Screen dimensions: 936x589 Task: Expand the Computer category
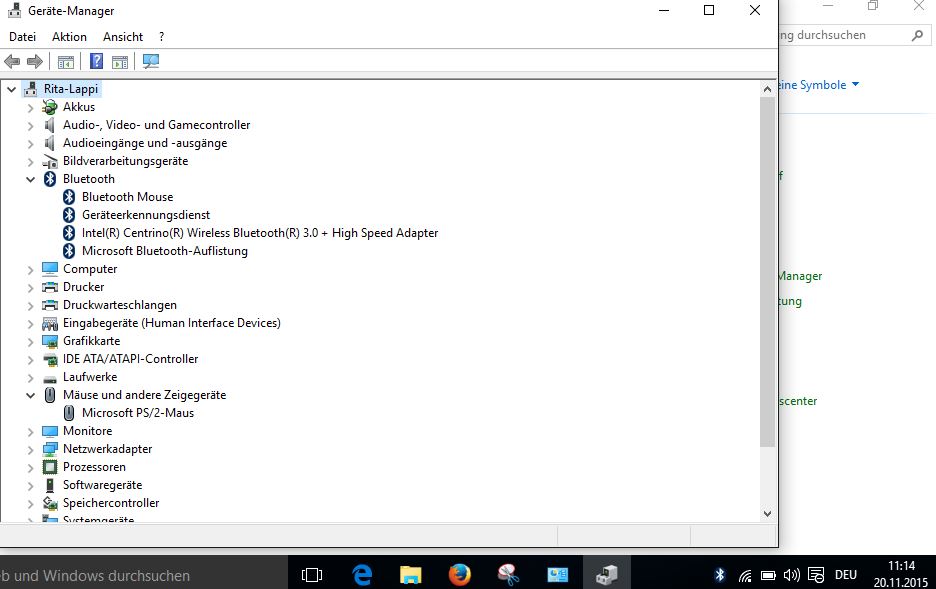tap(30, 270)
